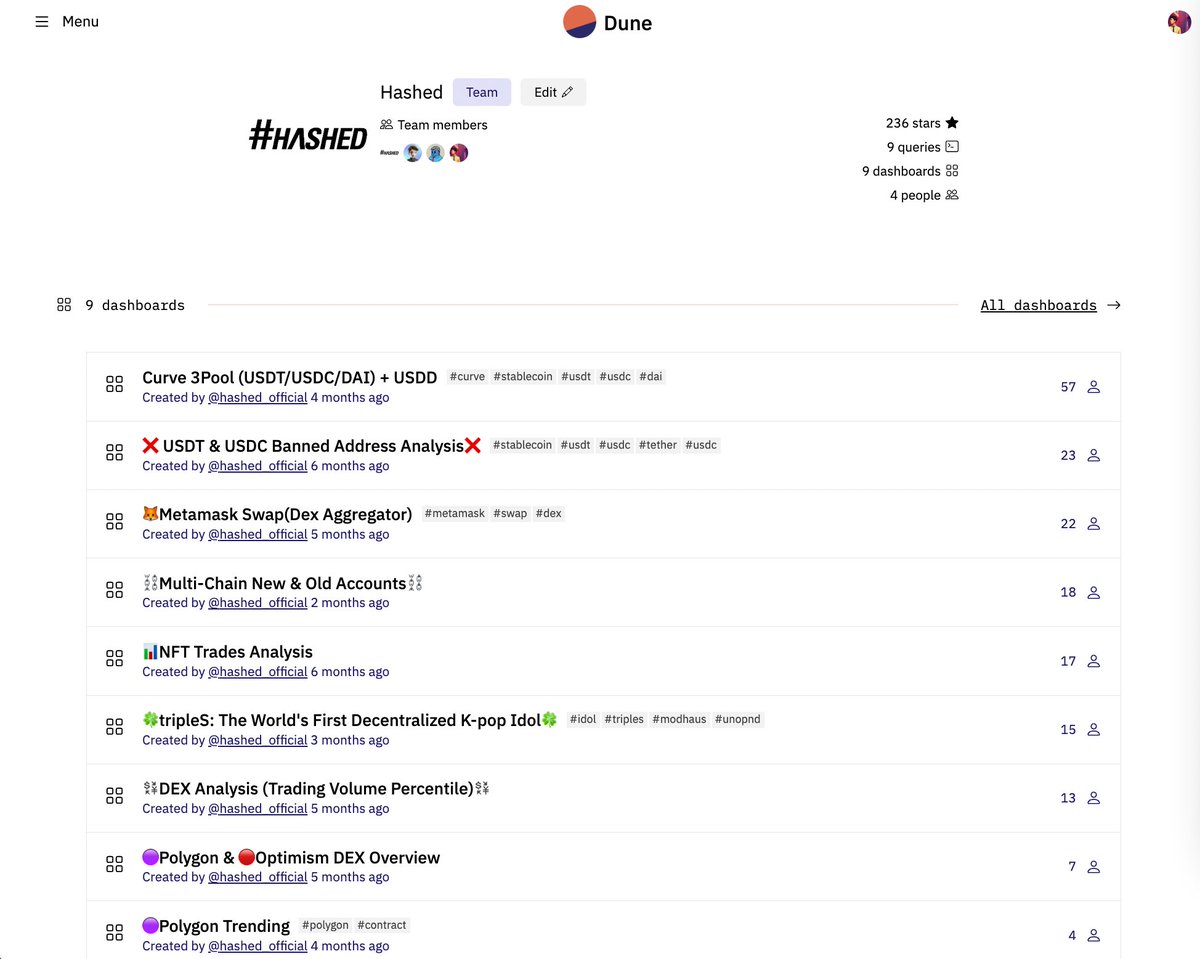The height and width of the screenshot is (959, 1200).
Task: Click dashboard grid icon in Polygon & Optimism row
Action: (x=114, y=865)
